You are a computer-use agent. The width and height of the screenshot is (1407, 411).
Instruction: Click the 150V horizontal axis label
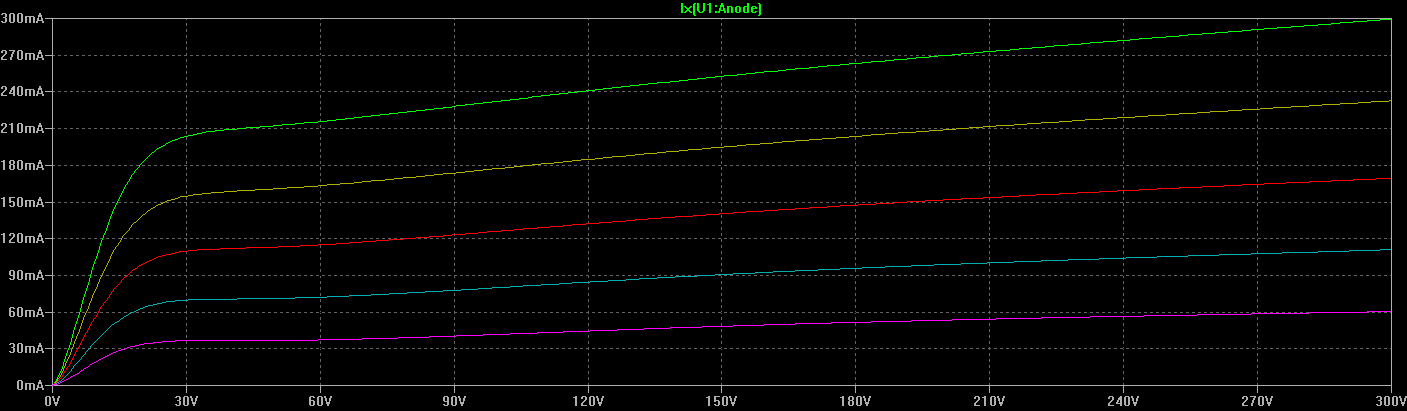(x=722, y=401)
